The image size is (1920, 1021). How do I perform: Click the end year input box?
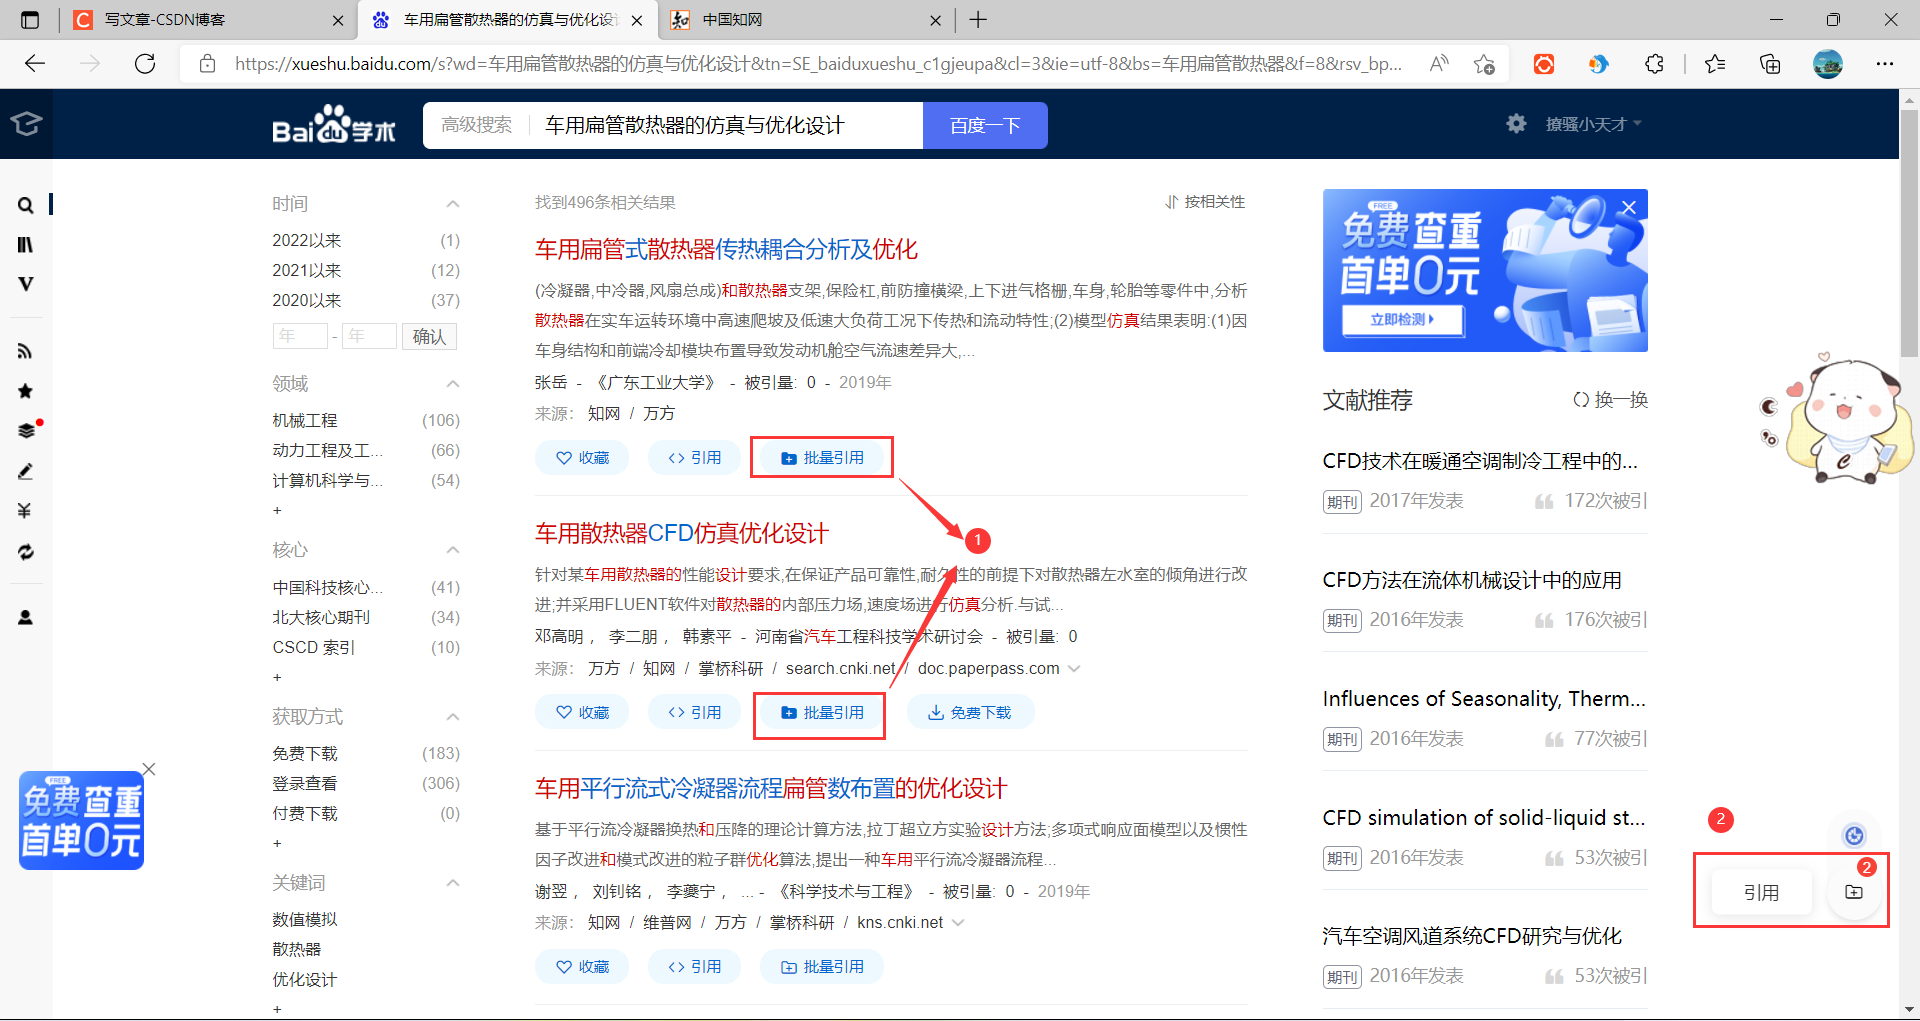(369, 337)
